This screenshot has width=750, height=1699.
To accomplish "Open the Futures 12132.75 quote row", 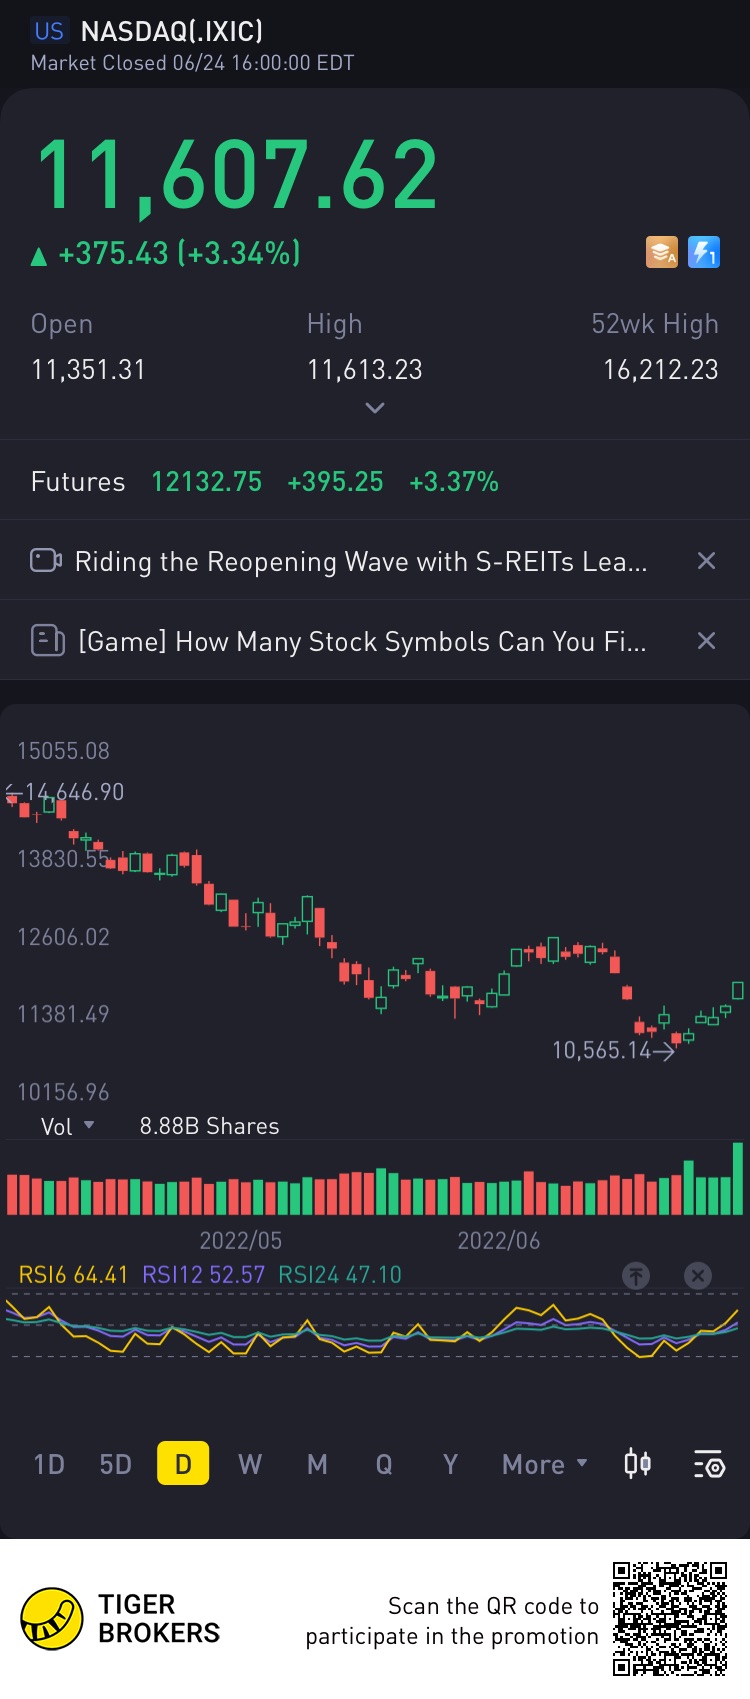I will point(375,481).
